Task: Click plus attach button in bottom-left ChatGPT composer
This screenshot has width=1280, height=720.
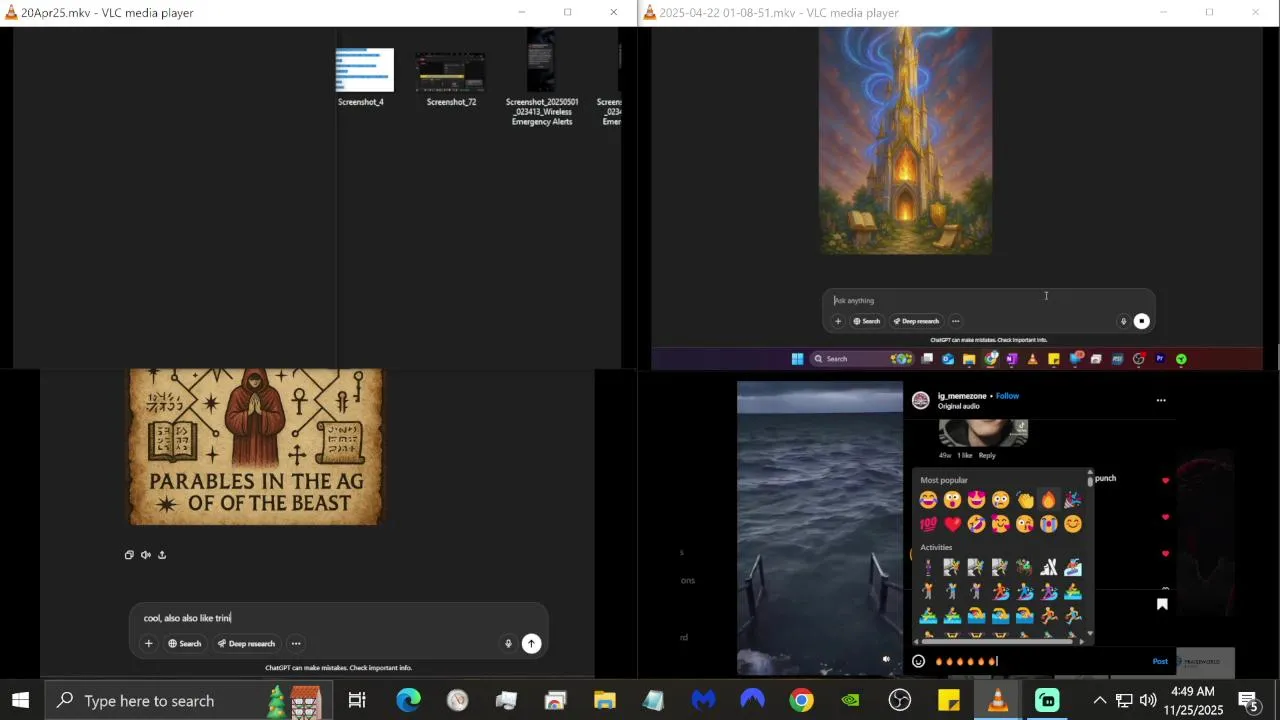Action: (149, 644)
